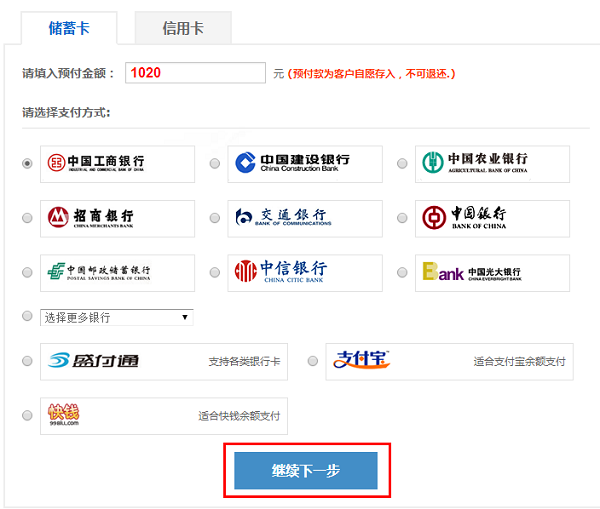Click the China Construction Bank logo
This screenshot has height=509, width=600.
coord(304,164)
